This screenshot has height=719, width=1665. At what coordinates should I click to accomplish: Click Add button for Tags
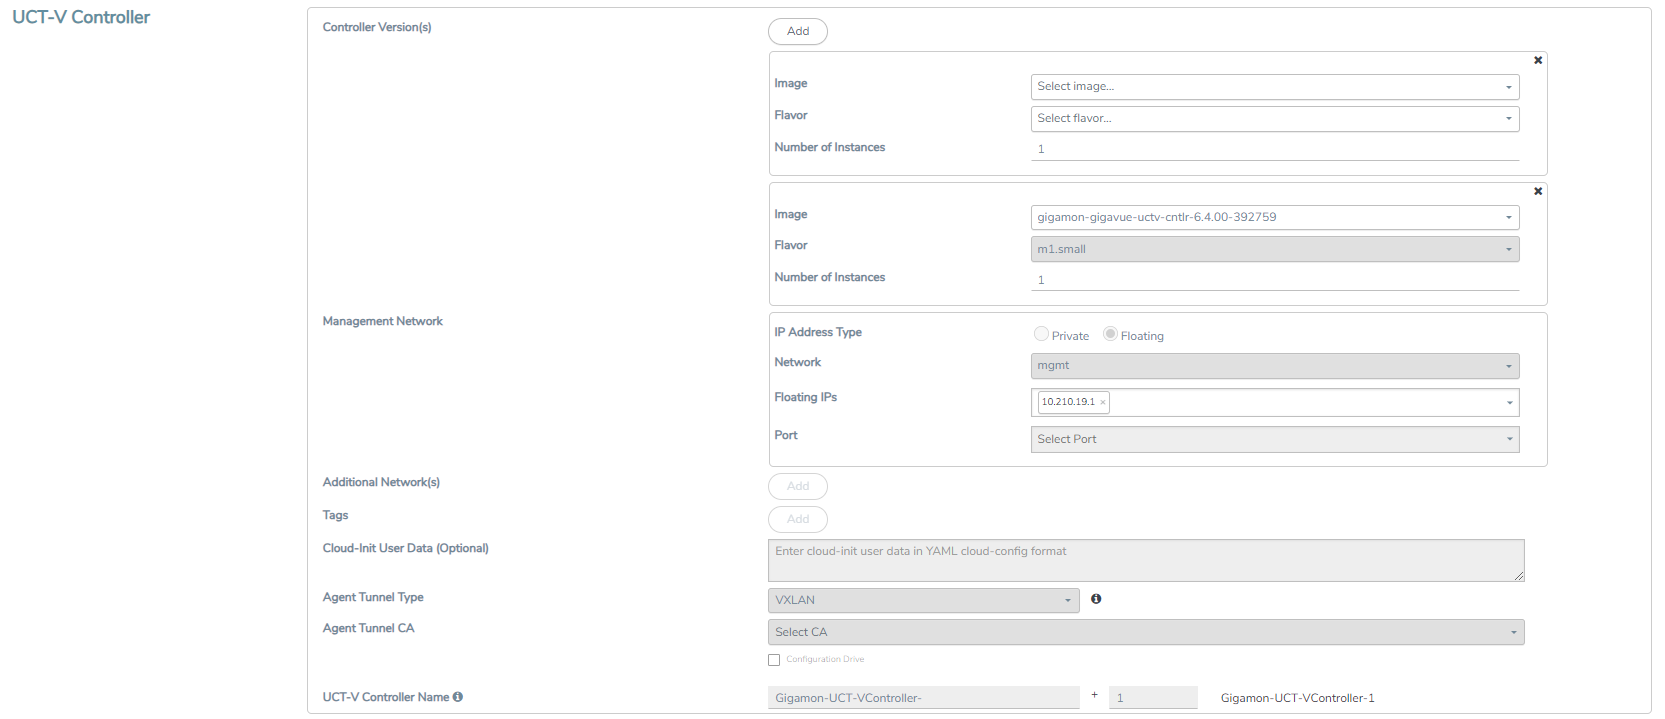point(797,519)
